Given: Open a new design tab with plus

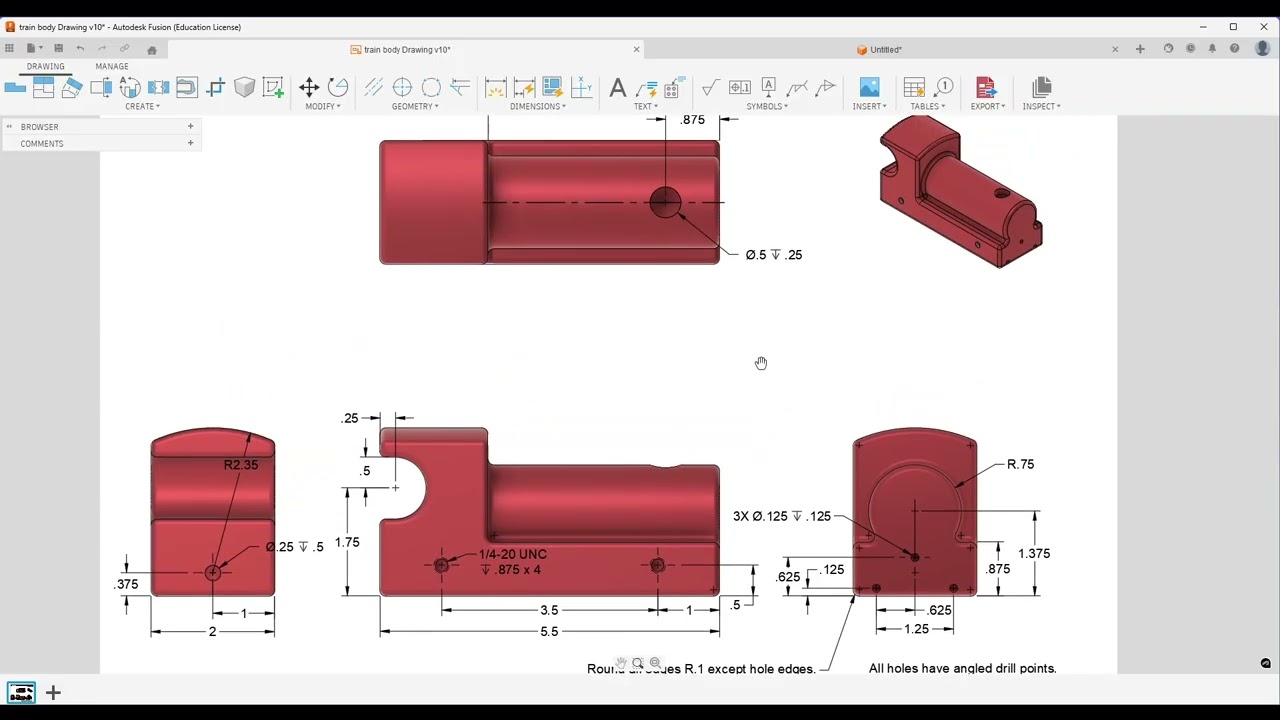Looking at the screenshot, I should (1140, 49).
